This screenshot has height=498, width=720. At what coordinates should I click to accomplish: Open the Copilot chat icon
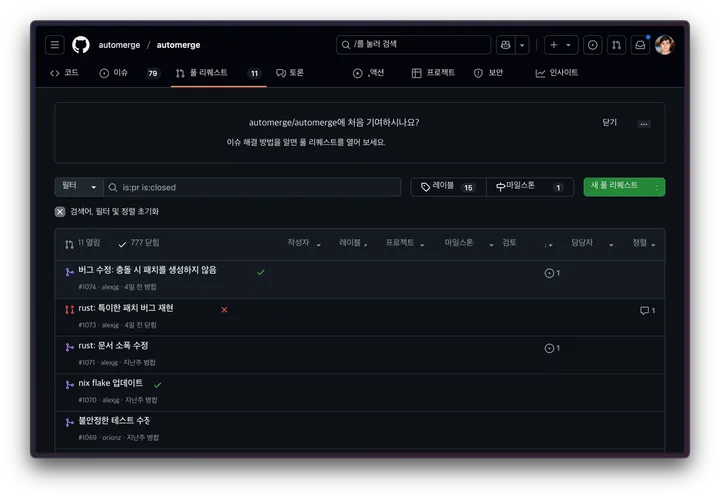pos(506,45)
